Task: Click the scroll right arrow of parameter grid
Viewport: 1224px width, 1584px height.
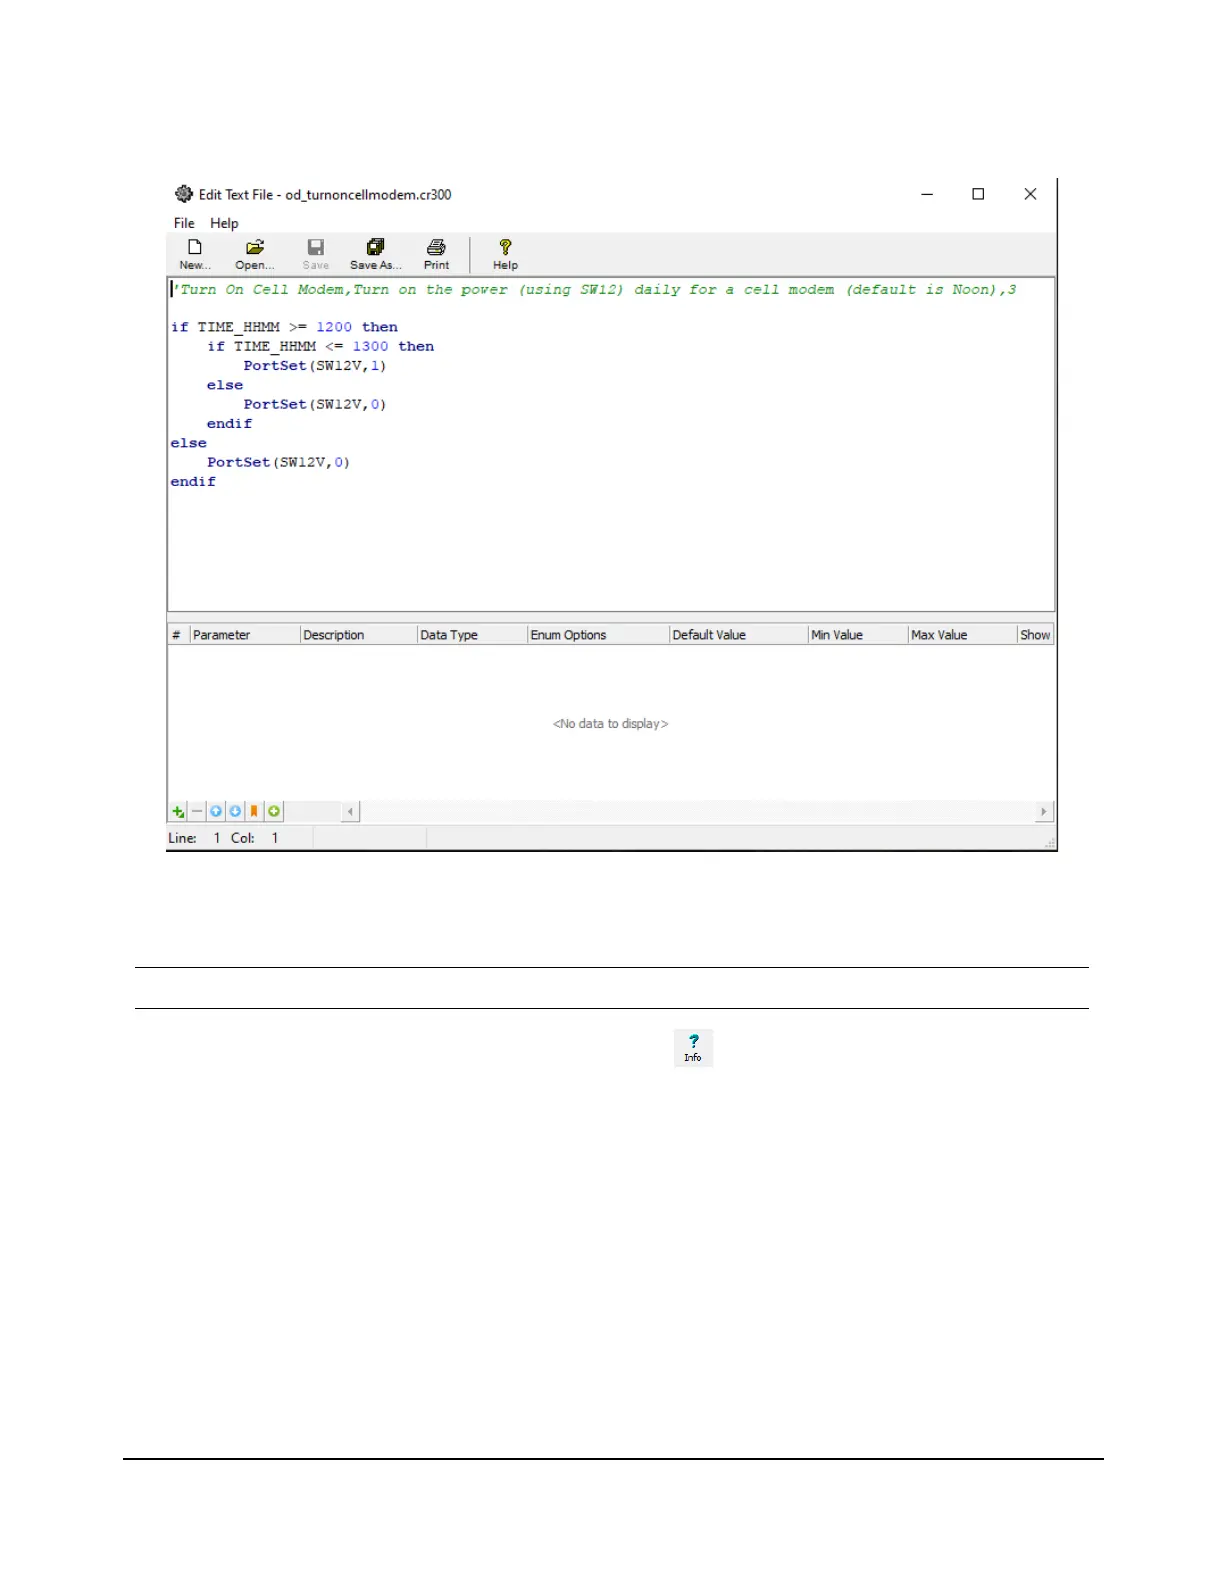Action: (x=1044, y=812)
